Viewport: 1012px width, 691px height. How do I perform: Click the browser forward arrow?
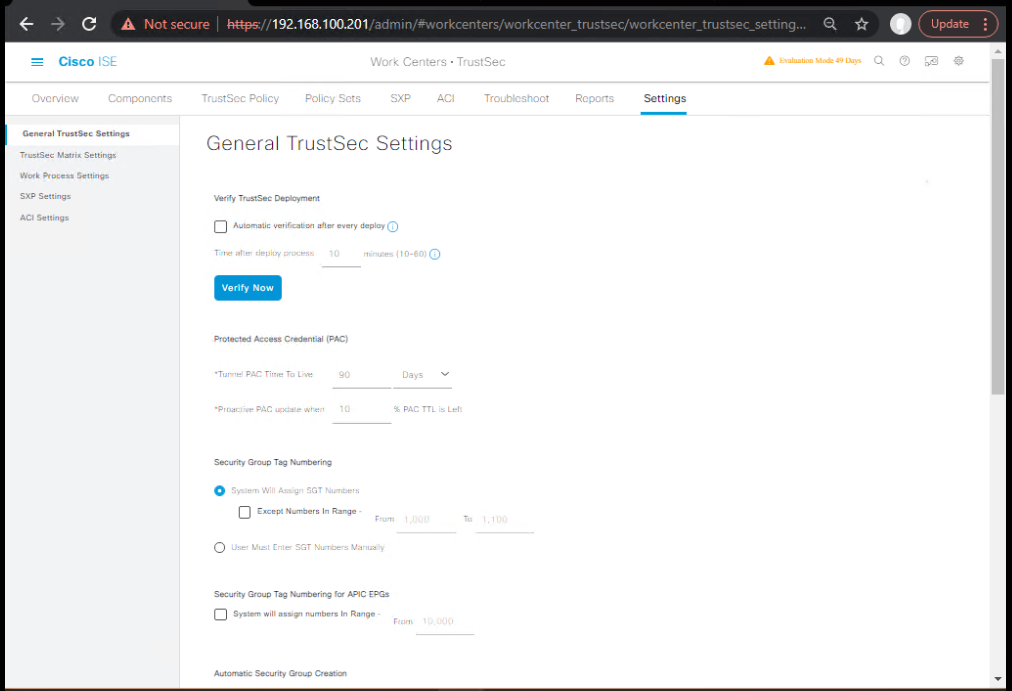tap(58, 25)
